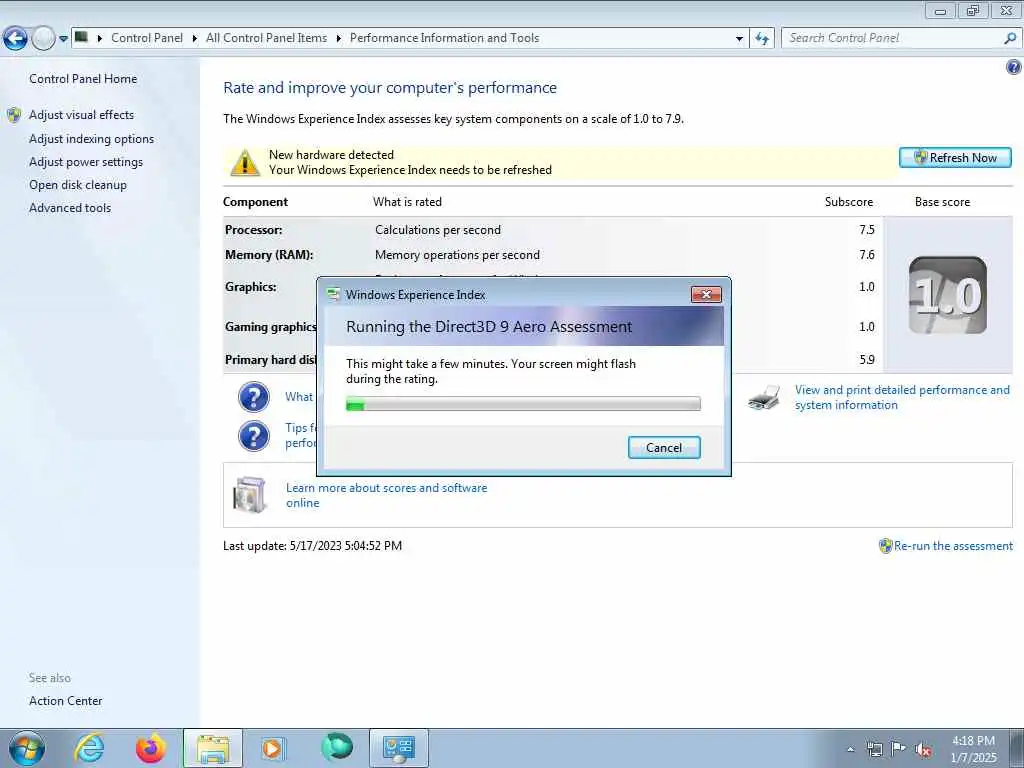Click the Primary hard disk subscore 5.9
Viewport: 1024px width, 768px height.
[867, 360]
